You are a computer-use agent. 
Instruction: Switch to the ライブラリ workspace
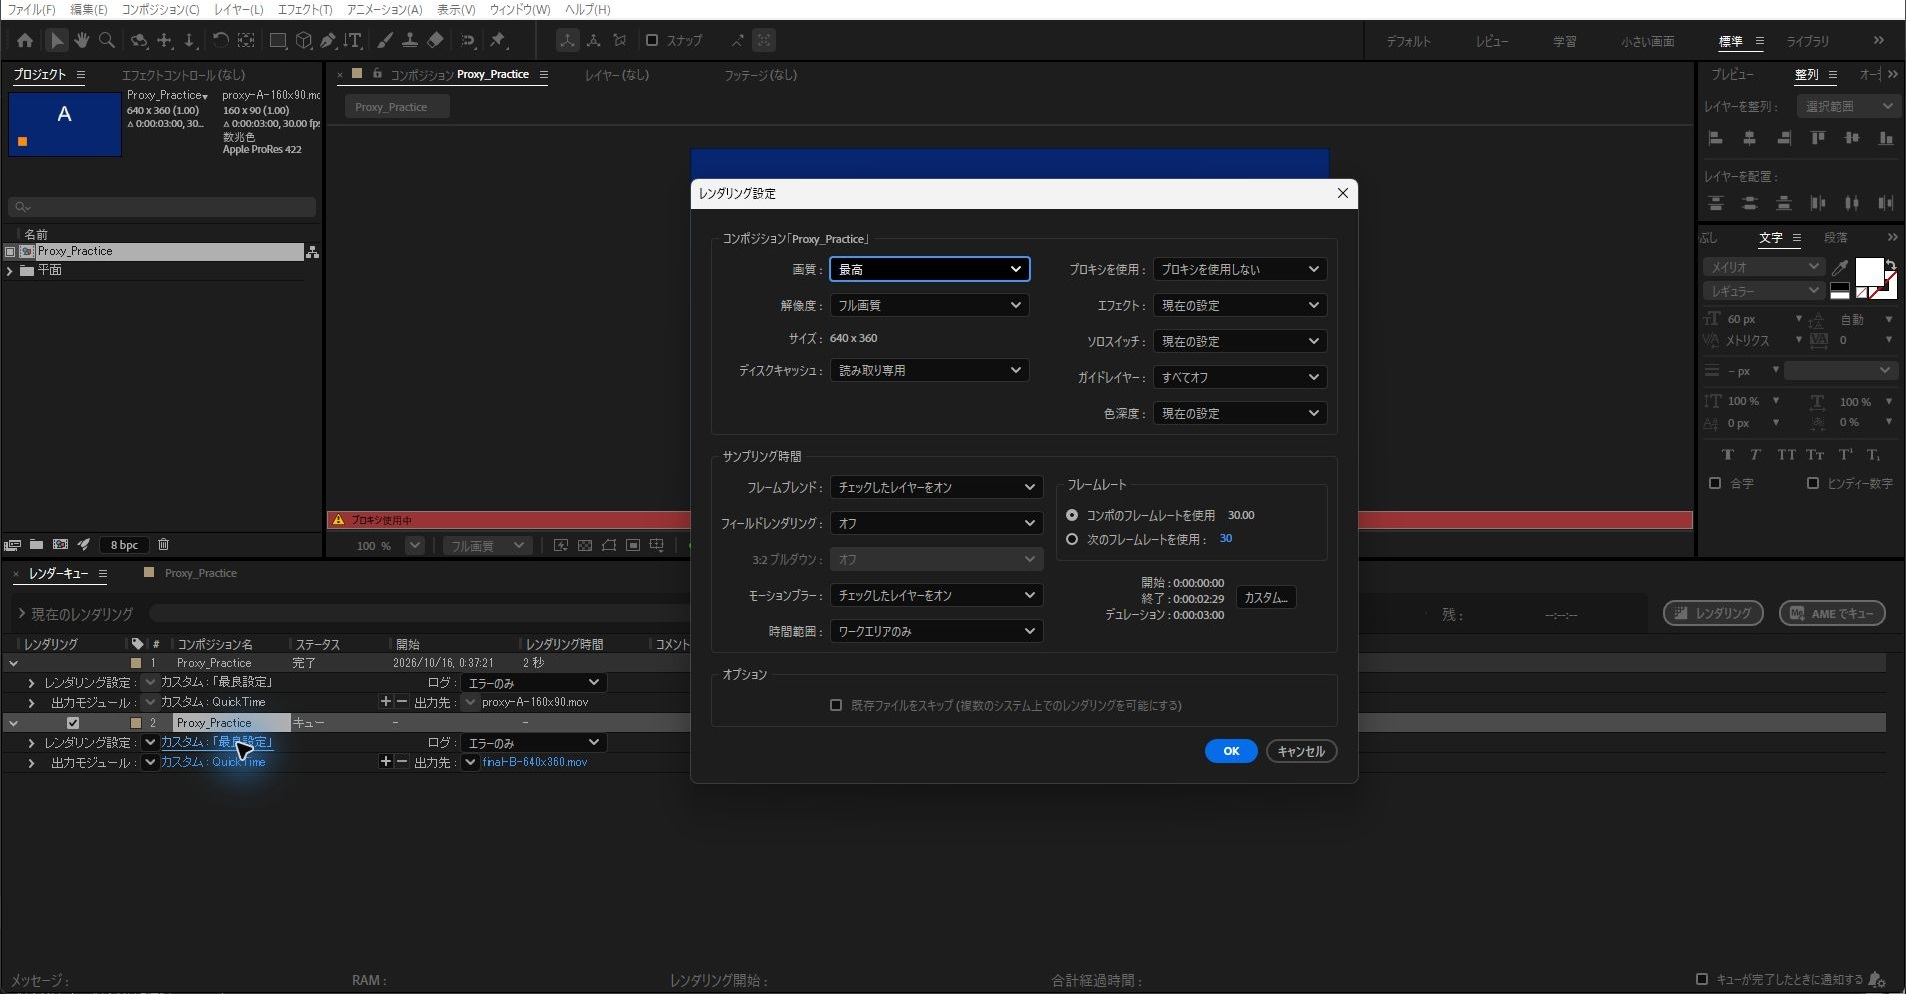click(x=1808, y=41)
